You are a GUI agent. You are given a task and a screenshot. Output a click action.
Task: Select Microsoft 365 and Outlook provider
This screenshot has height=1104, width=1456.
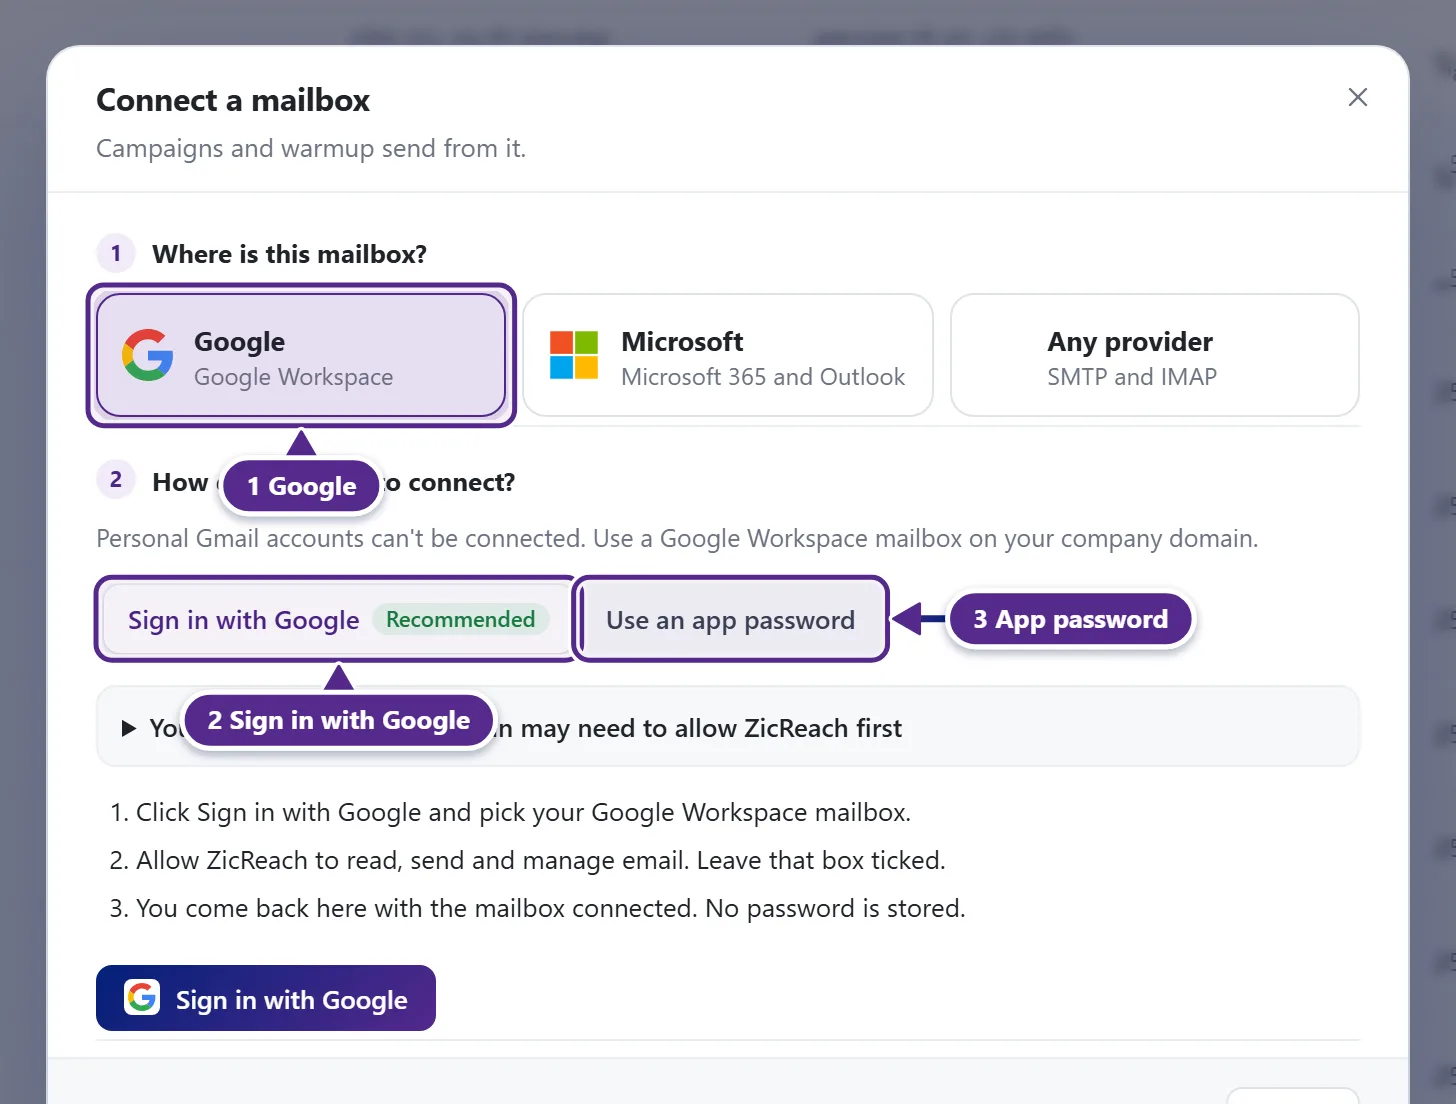tap(728, 355)
